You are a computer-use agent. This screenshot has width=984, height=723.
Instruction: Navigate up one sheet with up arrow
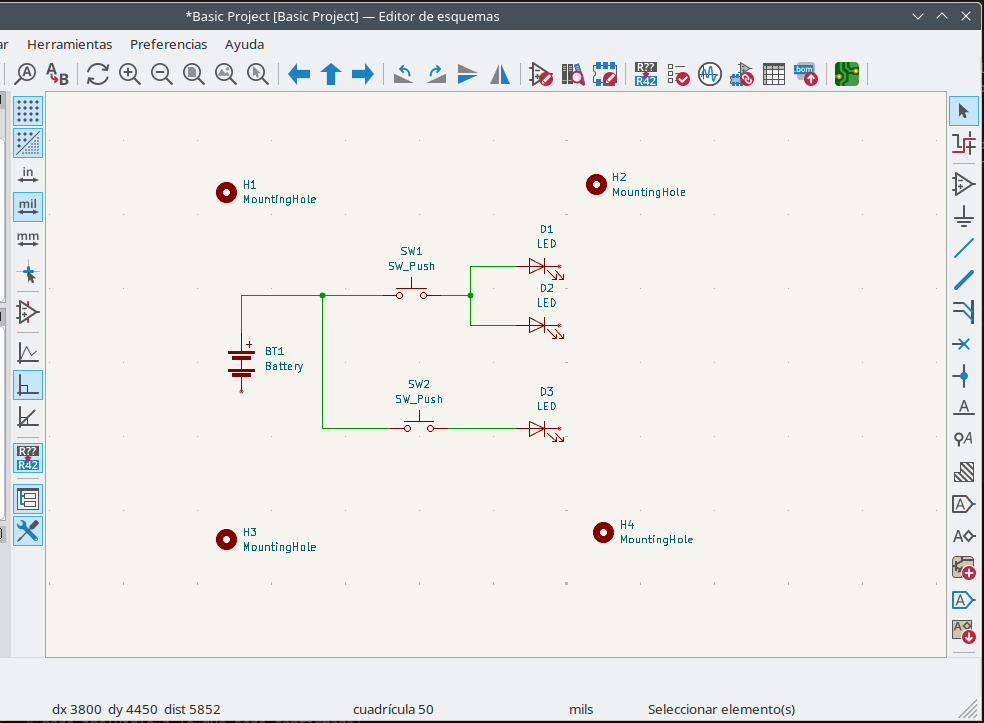331,74
